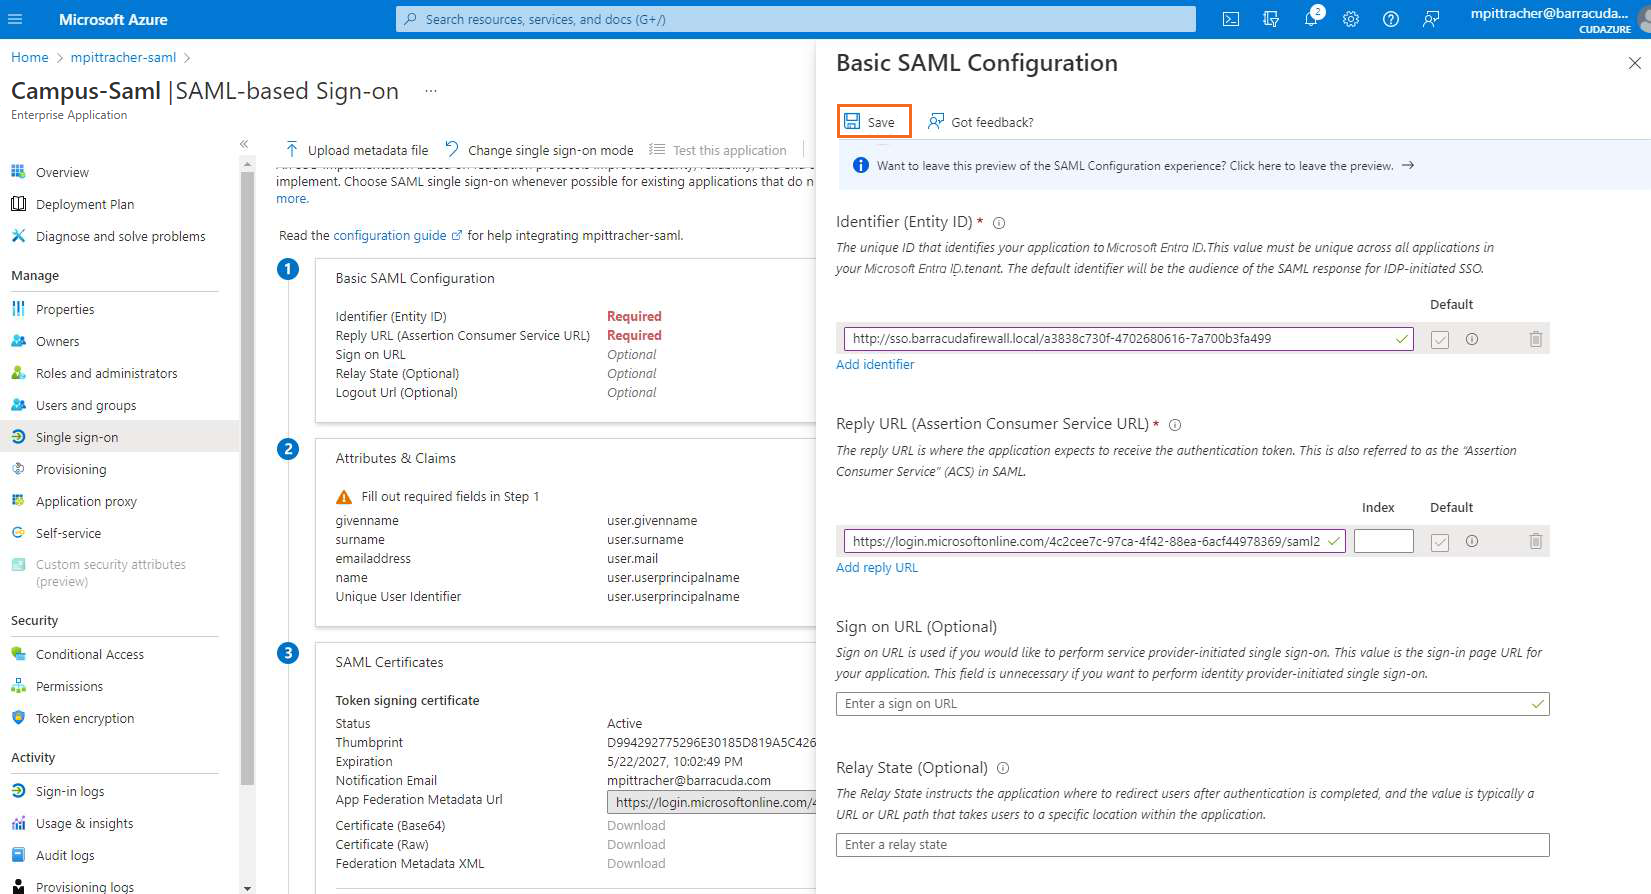Open Audit logs under Activity
The width and height of the screenshot is (1651, 894).
pyautogui.click(x=65, y=855)
